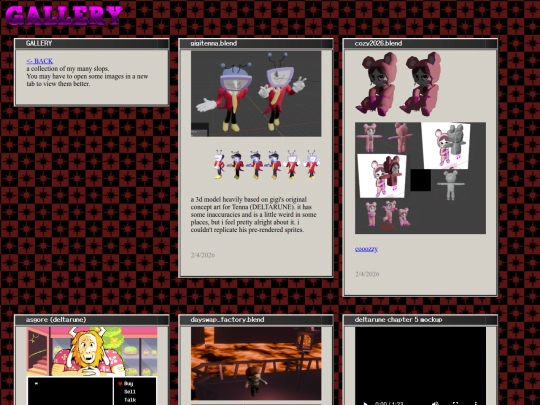
Task: Open the 'coozzy' link under cozy2026.blend
Action: (366, 249)
